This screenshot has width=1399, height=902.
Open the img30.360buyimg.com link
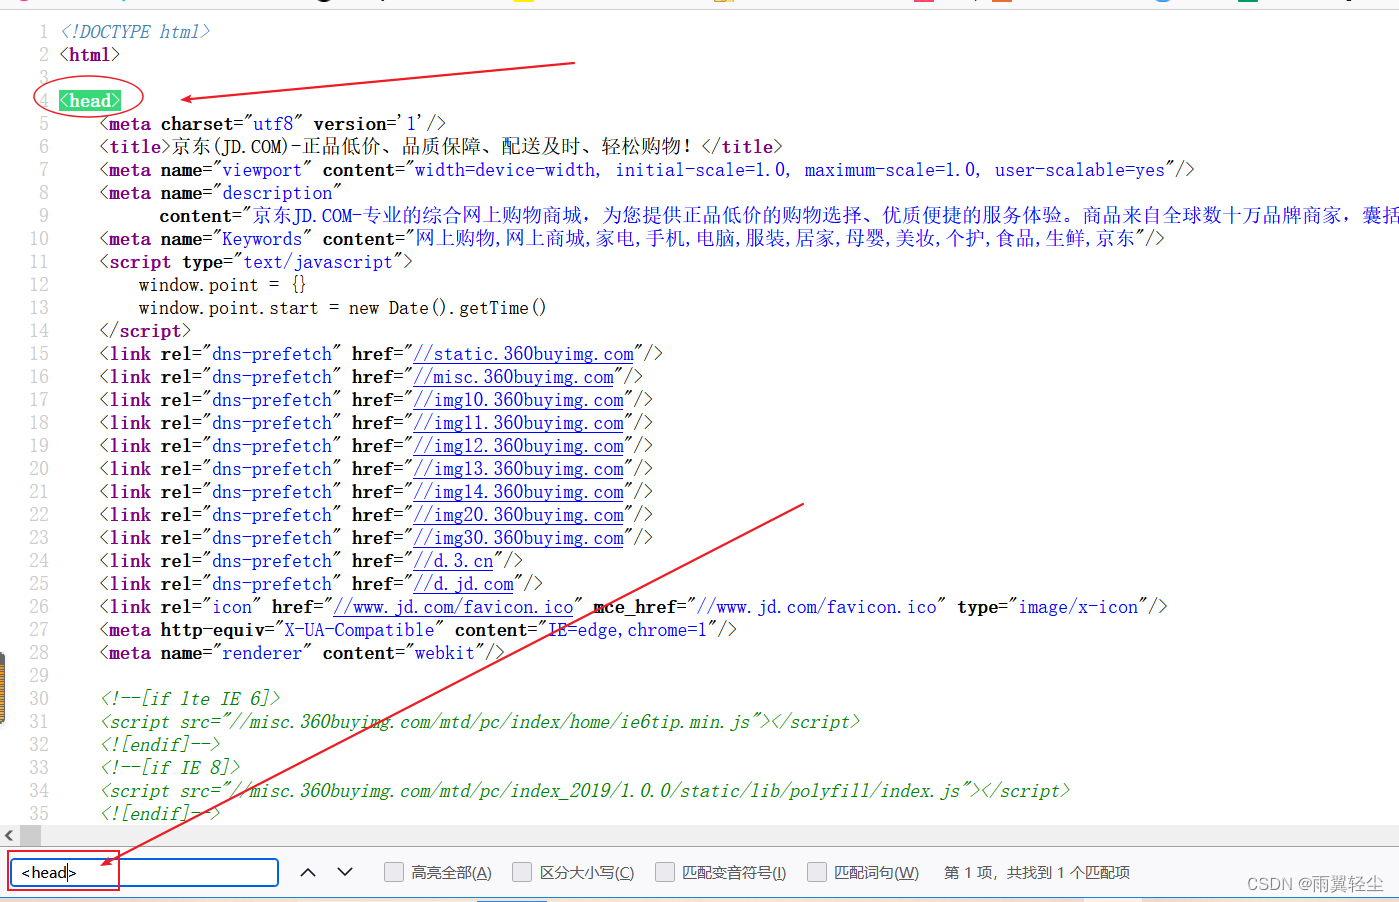tap(520, 537)
